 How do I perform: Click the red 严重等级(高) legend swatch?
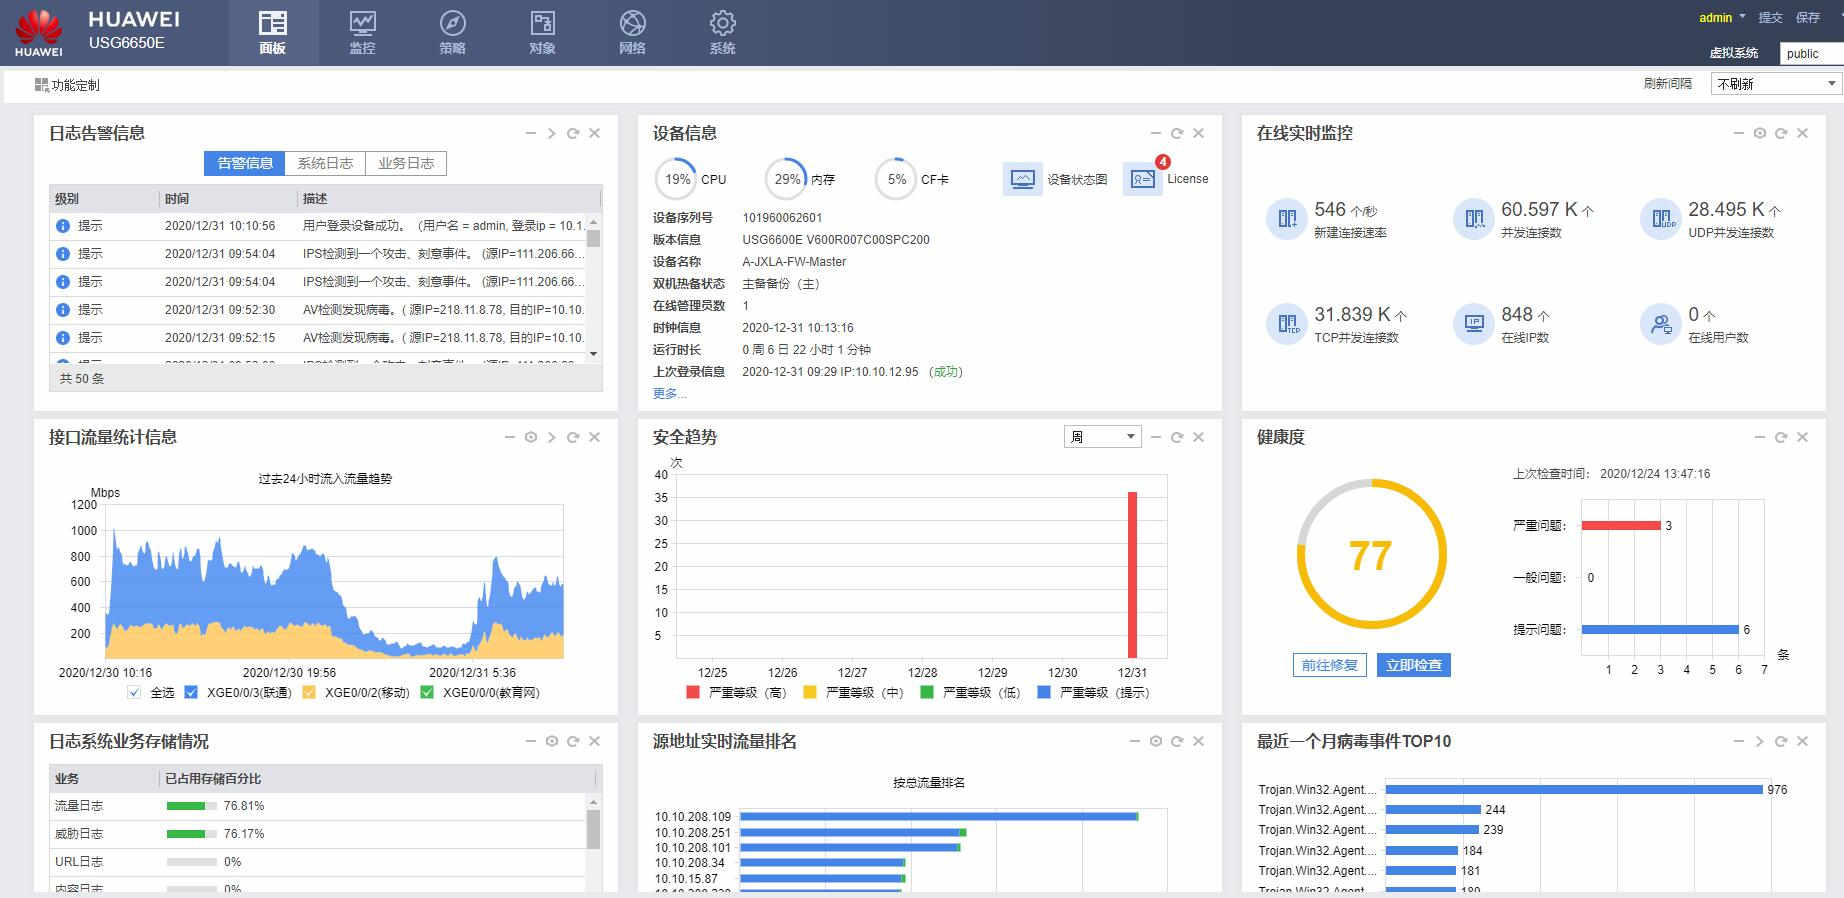point(693,692)
